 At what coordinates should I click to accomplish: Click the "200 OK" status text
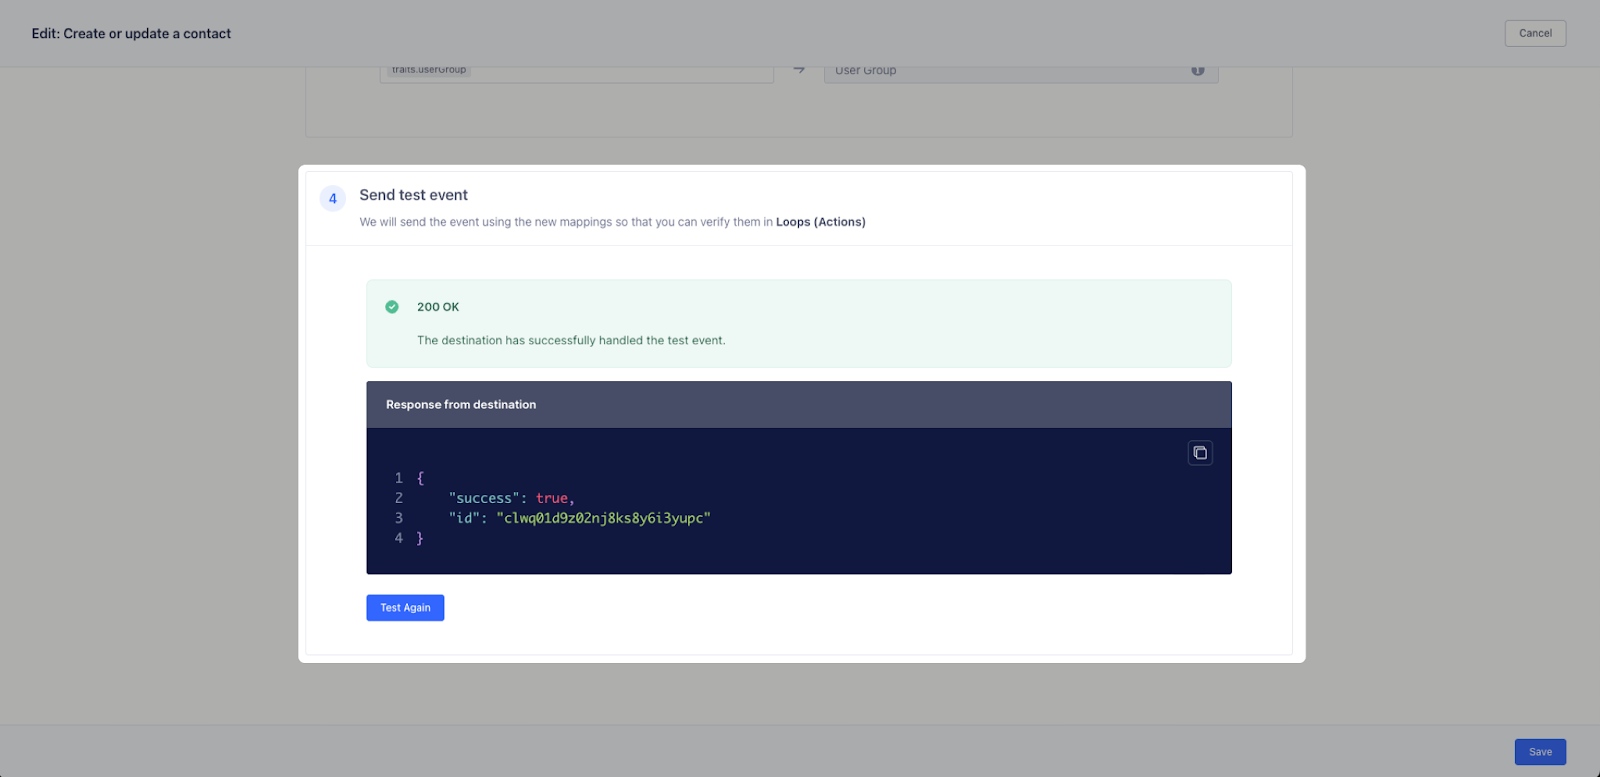point(438,307)
